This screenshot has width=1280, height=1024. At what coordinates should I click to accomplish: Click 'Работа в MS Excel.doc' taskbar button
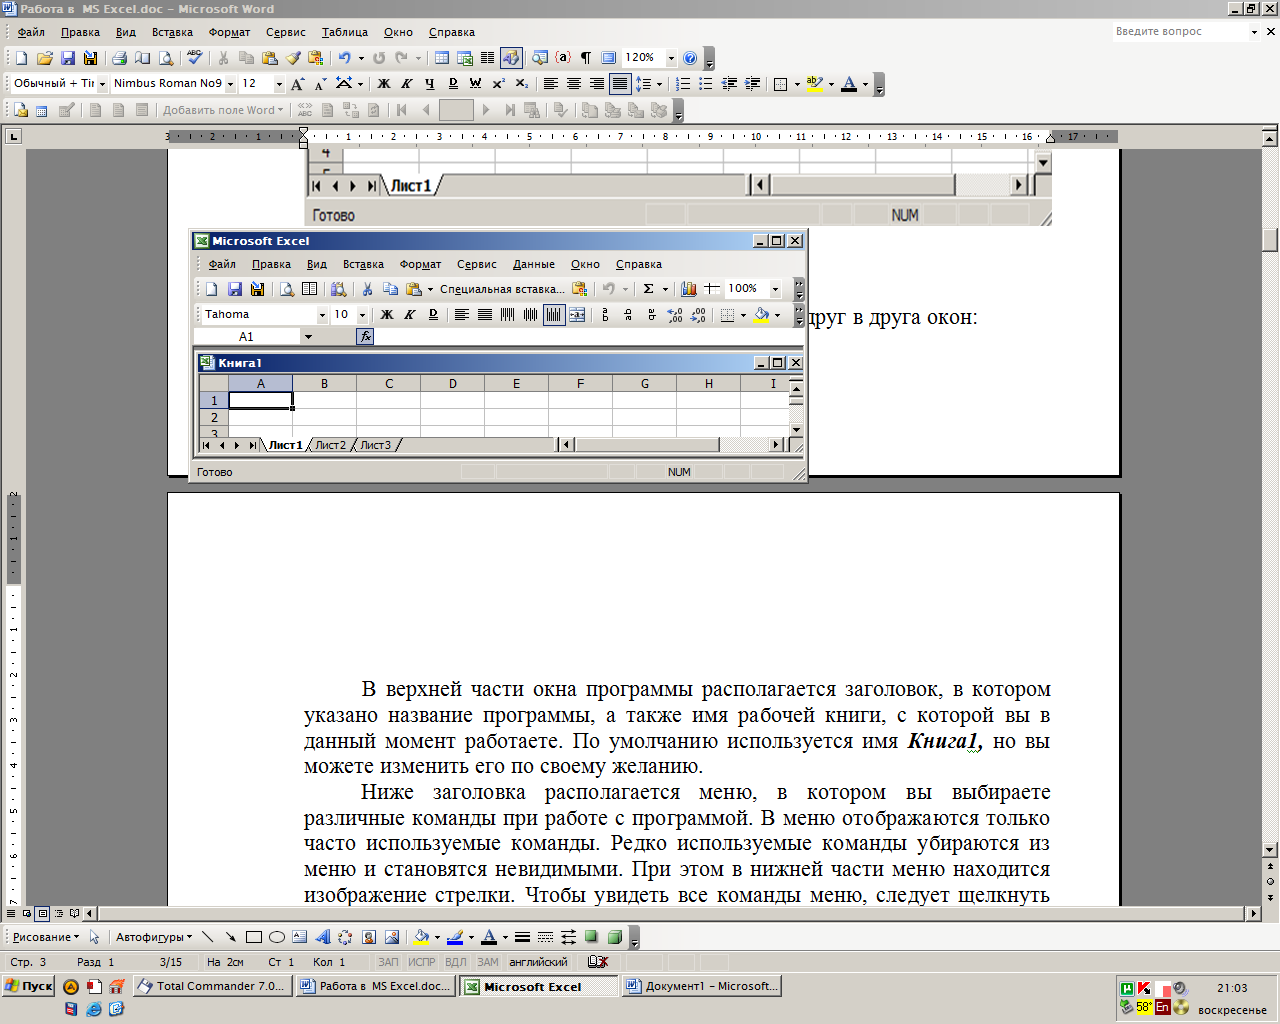[x=375, y=986]
